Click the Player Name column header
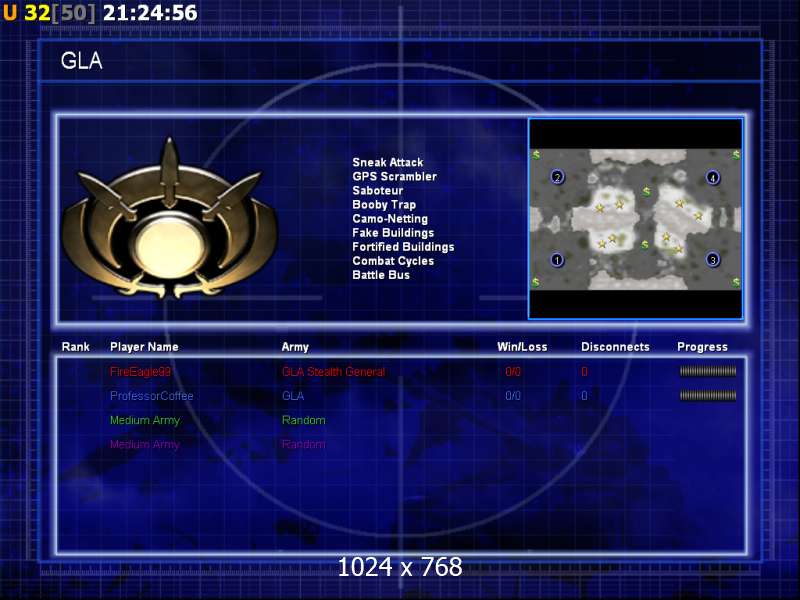Viewport: 800px width, 600px height. pyautogui.click(x=144, y=347)
